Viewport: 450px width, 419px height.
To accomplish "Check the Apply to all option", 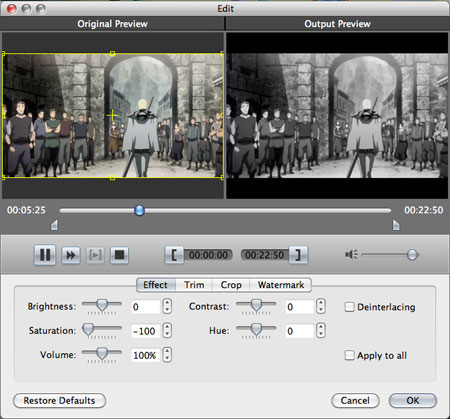I will [349, 355].
